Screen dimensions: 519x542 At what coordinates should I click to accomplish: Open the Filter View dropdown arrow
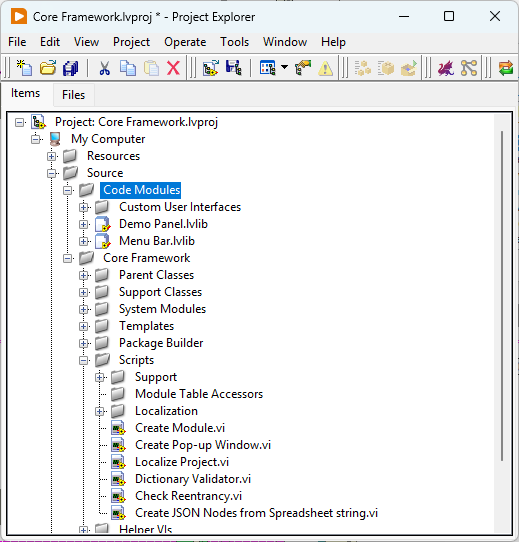coord(285,67)
